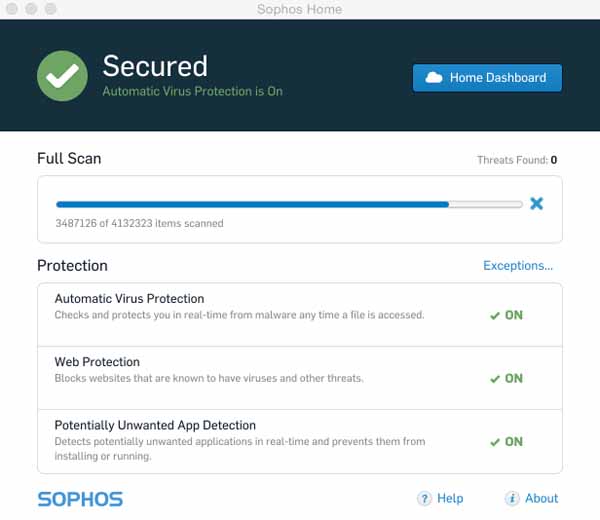This screenshot has width=600, height=520.
Task: Click the Full Scan progress bar
Action: pos(289,204)
